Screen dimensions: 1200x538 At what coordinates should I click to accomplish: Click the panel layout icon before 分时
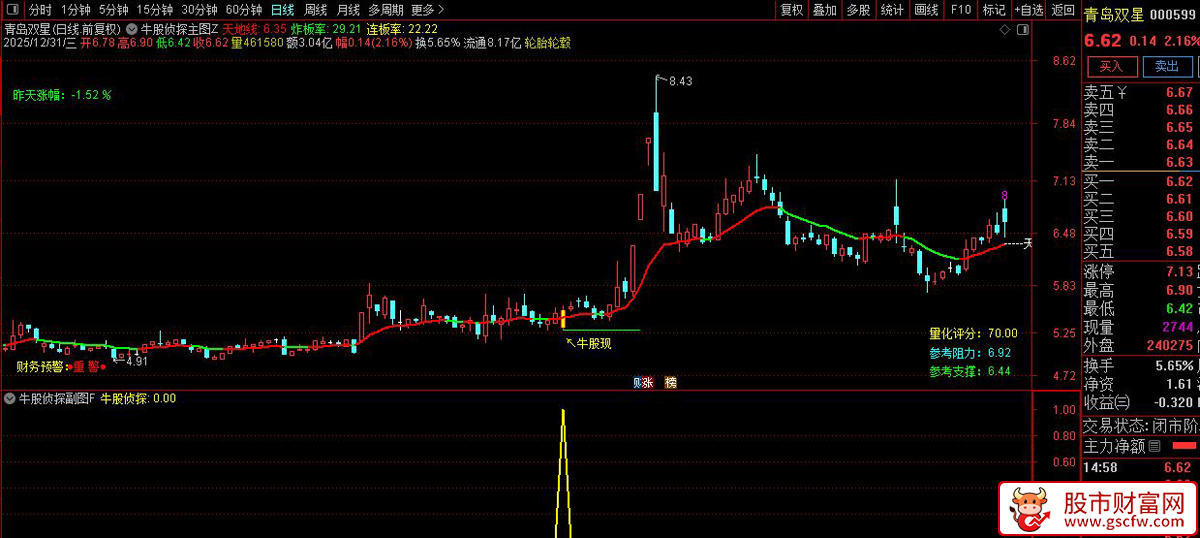[15, 10]
